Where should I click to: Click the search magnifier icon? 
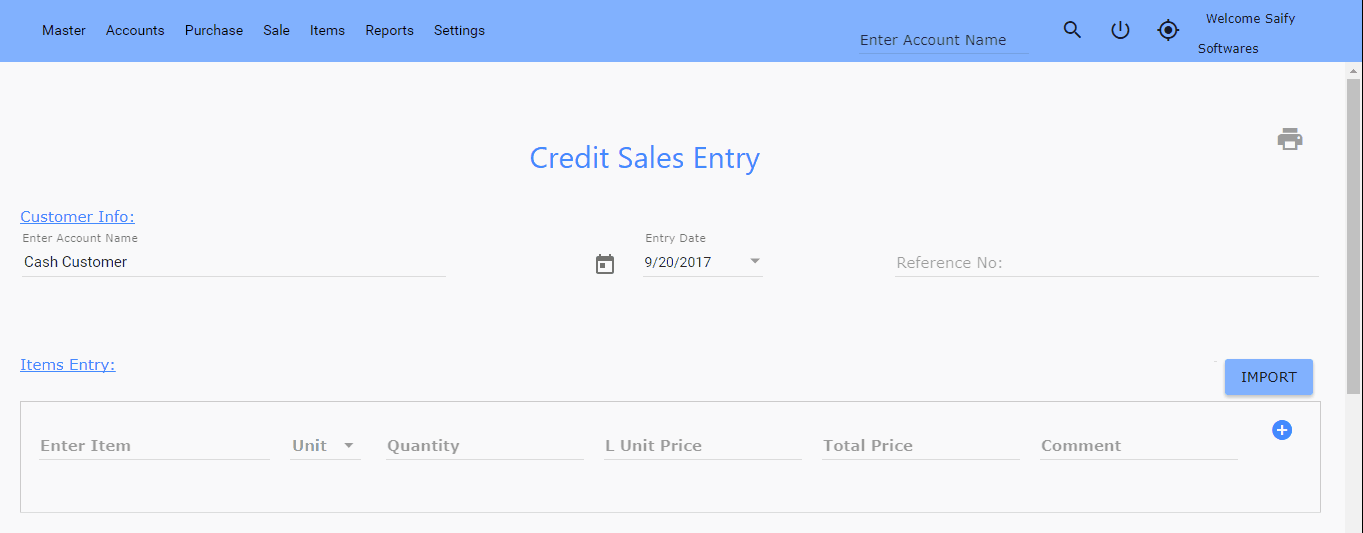[1072, 30]
